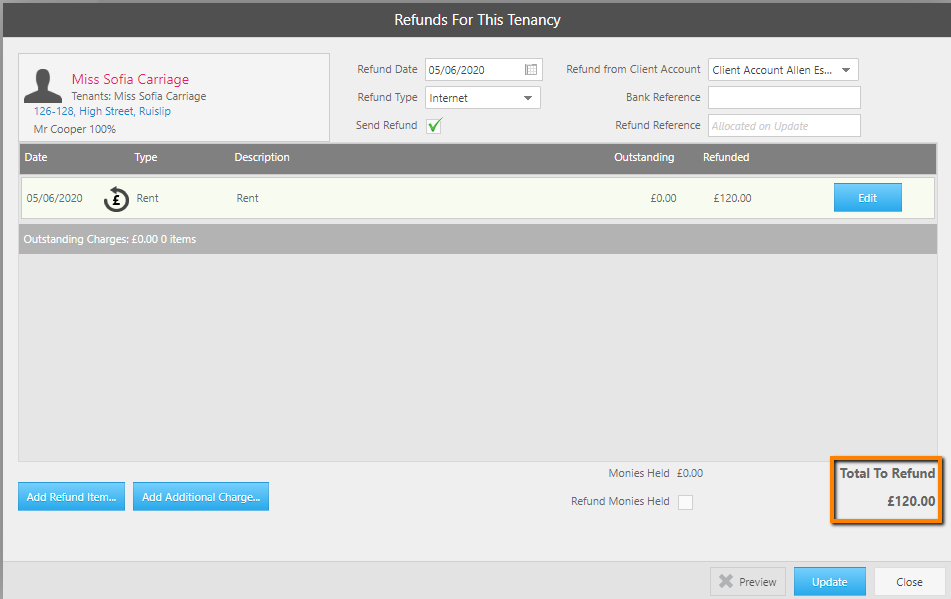
Task: Tick the Refund Monies Held checkbox
Action: 685,502
